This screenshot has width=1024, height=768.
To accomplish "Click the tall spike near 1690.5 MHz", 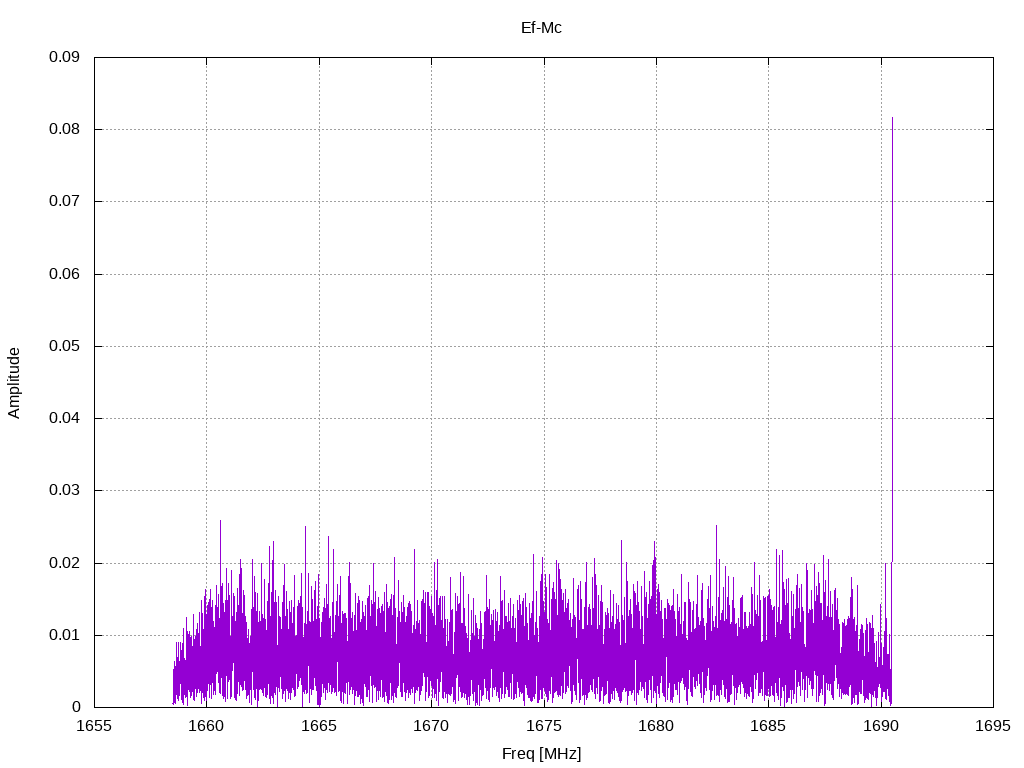I will [x=892, y=340].
